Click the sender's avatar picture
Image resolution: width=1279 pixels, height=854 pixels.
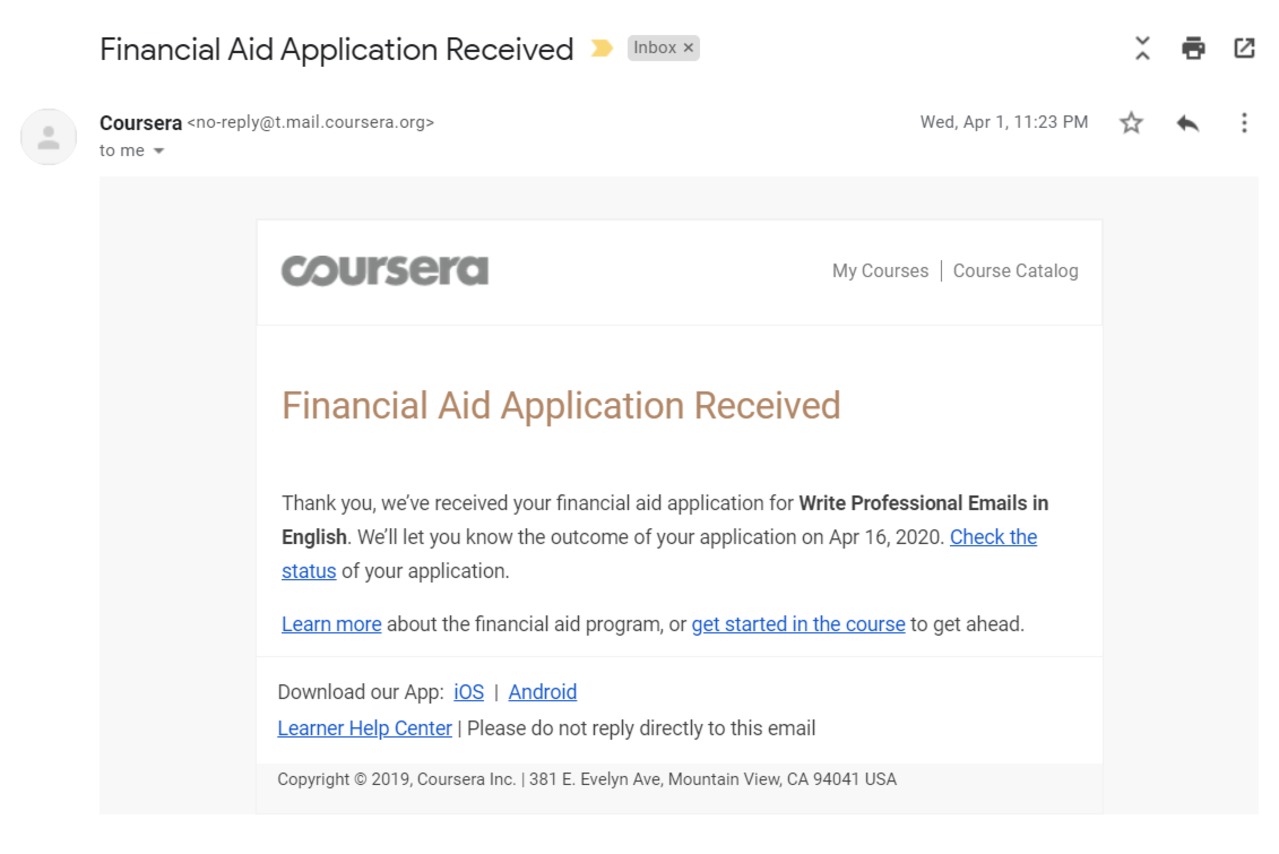[48, 137]
